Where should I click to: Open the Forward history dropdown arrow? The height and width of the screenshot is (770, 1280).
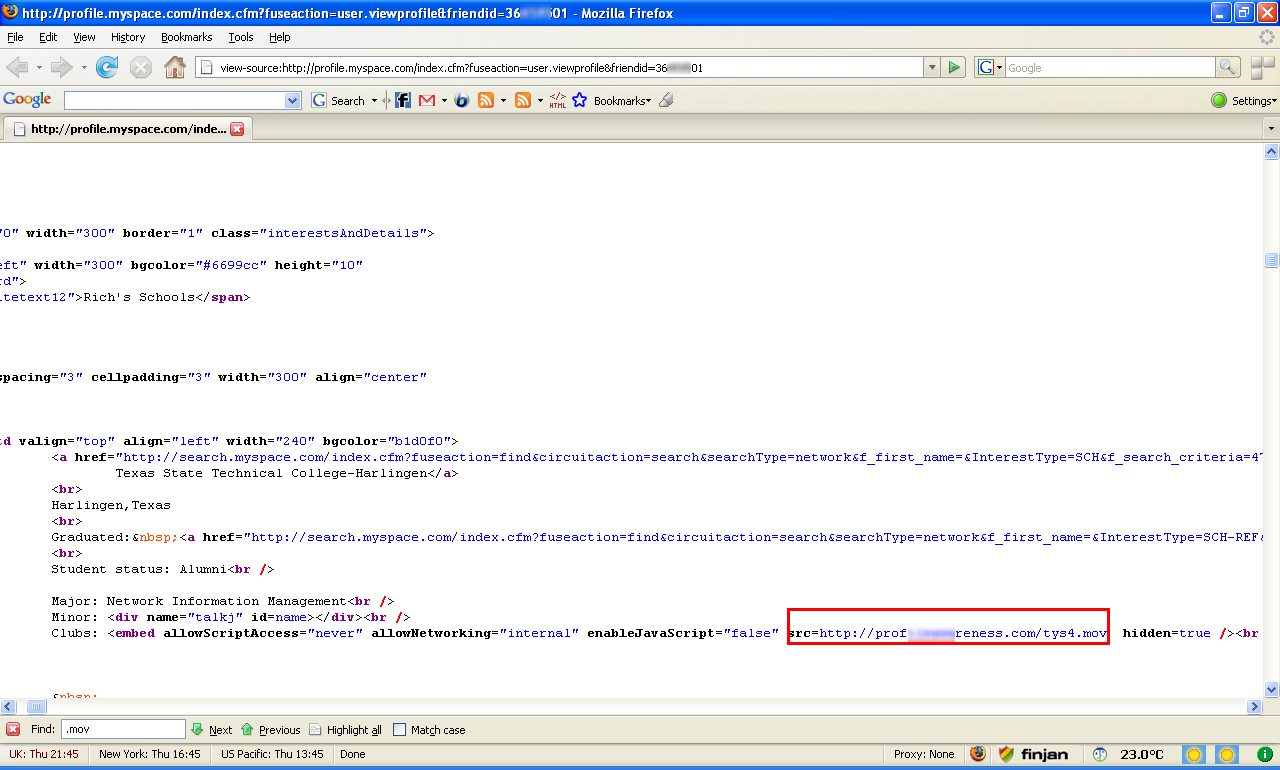click(84, 68)
